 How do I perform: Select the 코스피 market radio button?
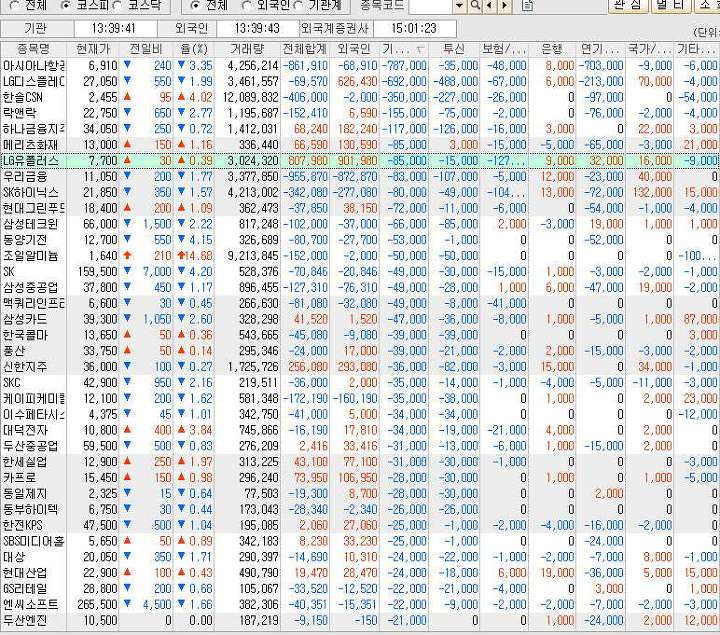[x=66, y=6]
